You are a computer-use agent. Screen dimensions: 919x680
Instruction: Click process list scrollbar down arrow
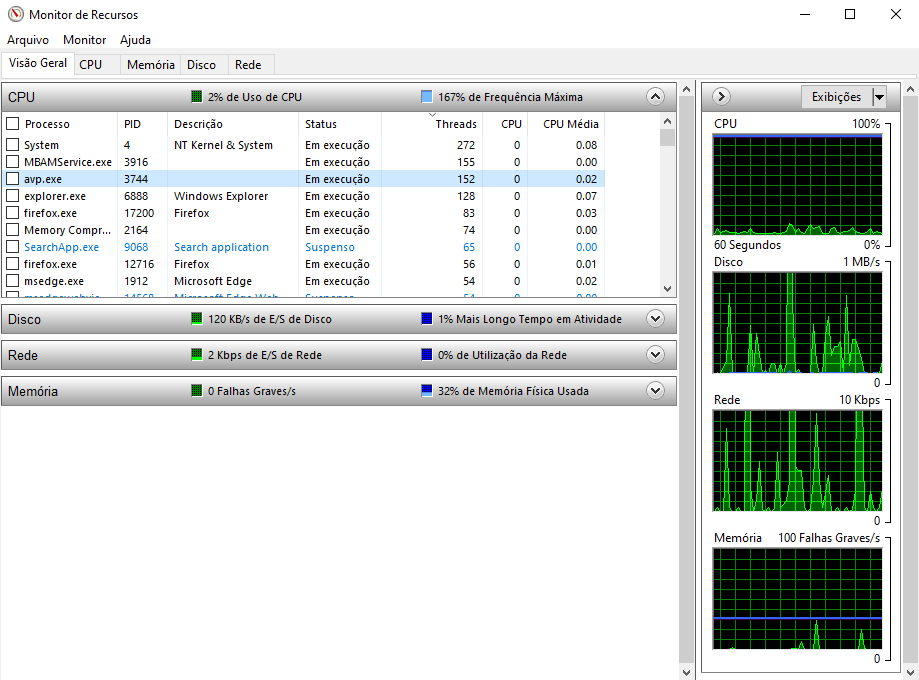click(667, 288)
